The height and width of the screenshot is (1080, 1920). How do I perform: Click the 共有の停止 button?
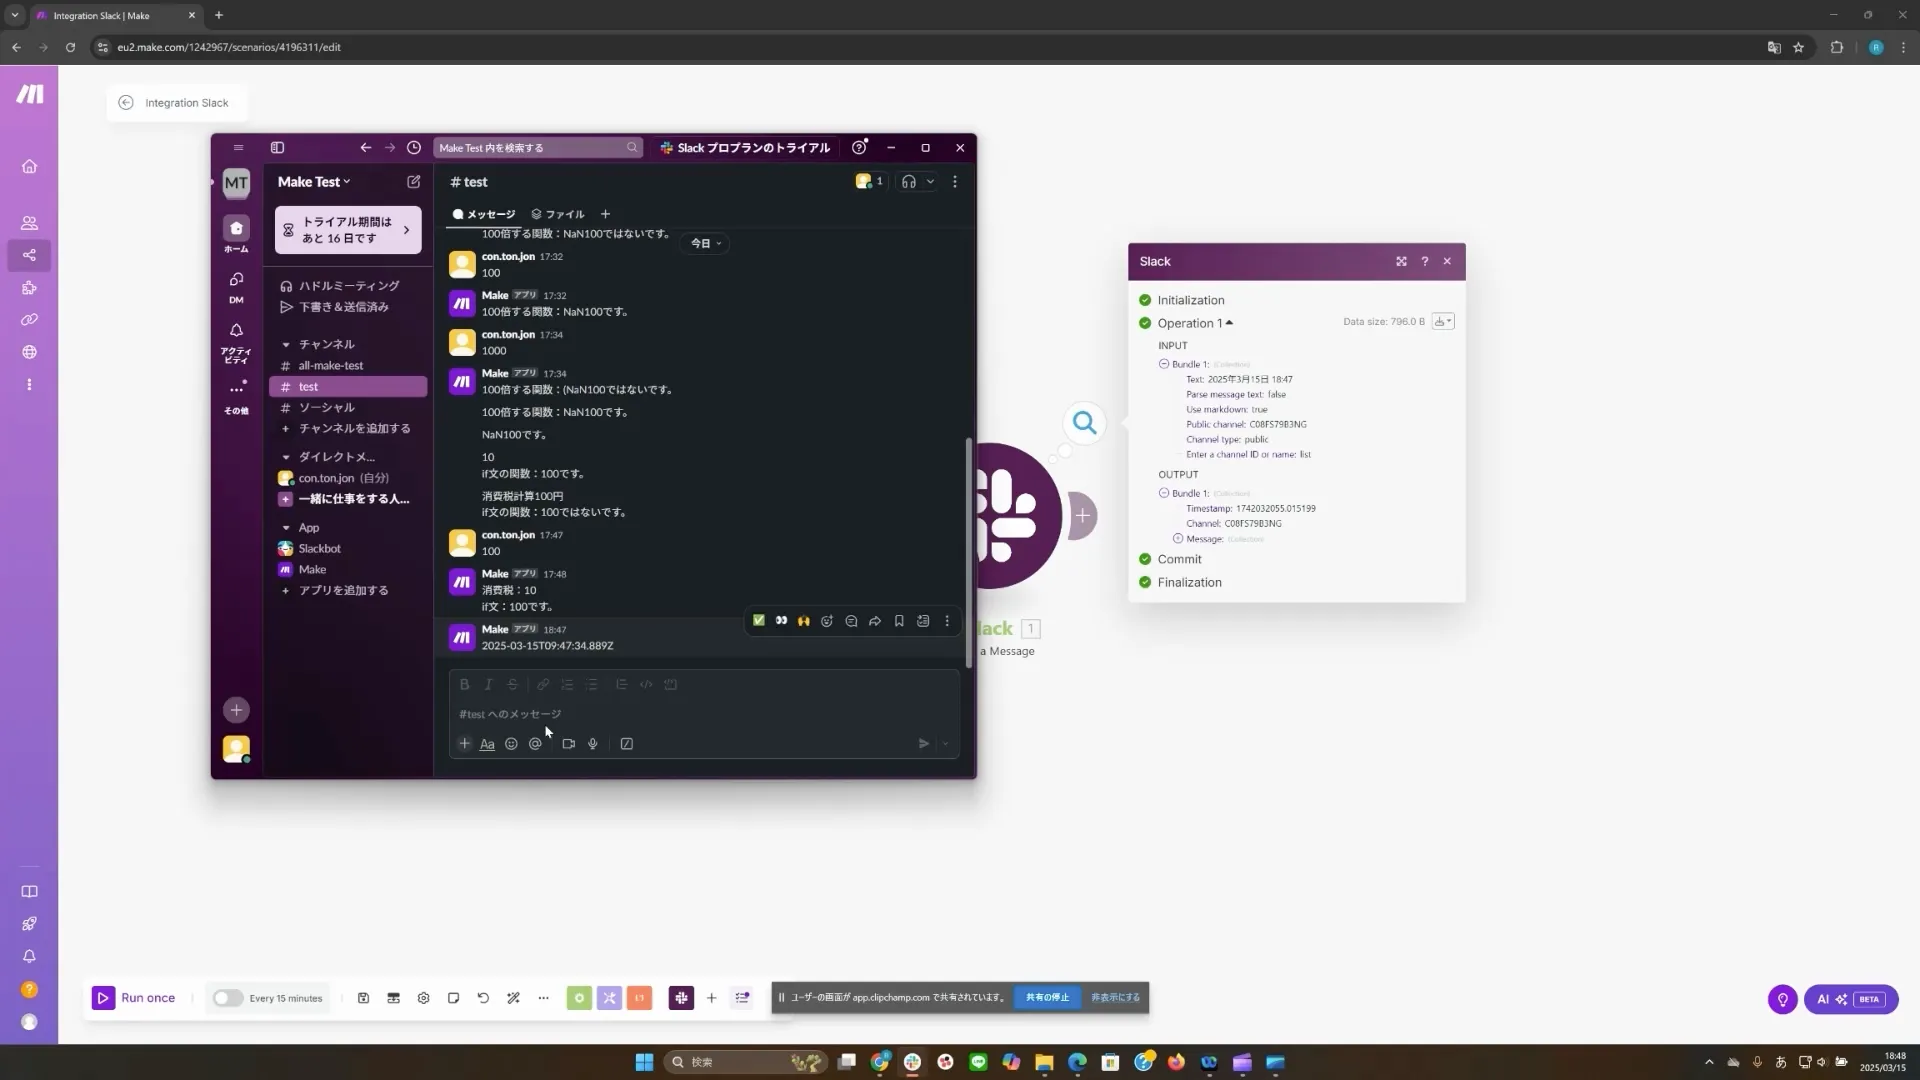point(1047,997)
